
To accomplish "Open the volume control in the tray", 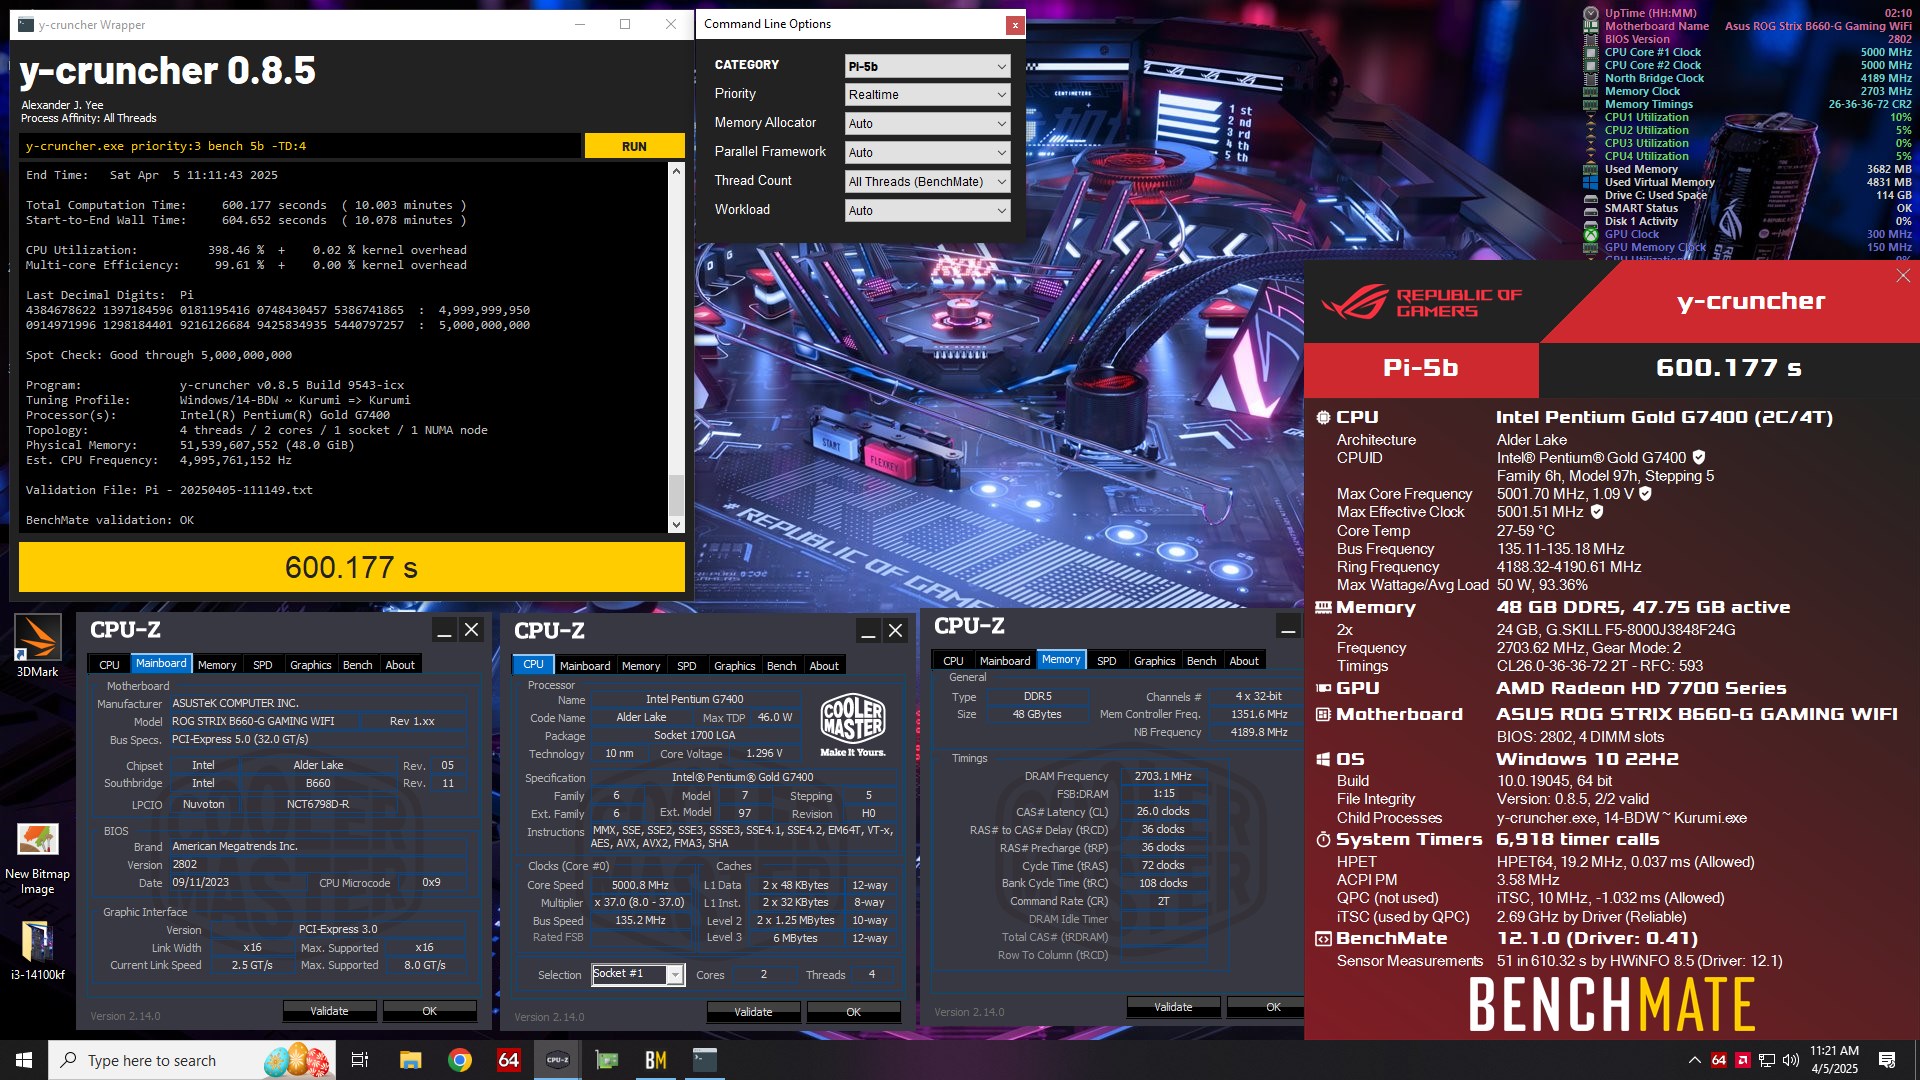I will click(1790, 1060).
